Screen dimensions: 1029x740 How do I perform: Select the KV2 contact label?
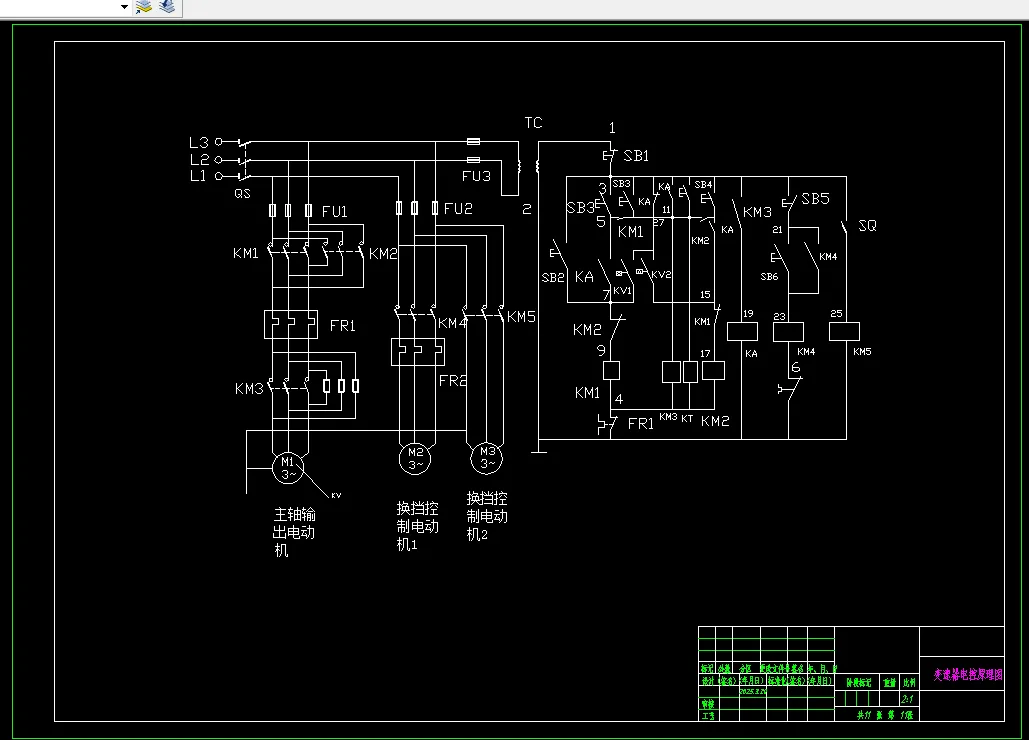coord(662,275)
